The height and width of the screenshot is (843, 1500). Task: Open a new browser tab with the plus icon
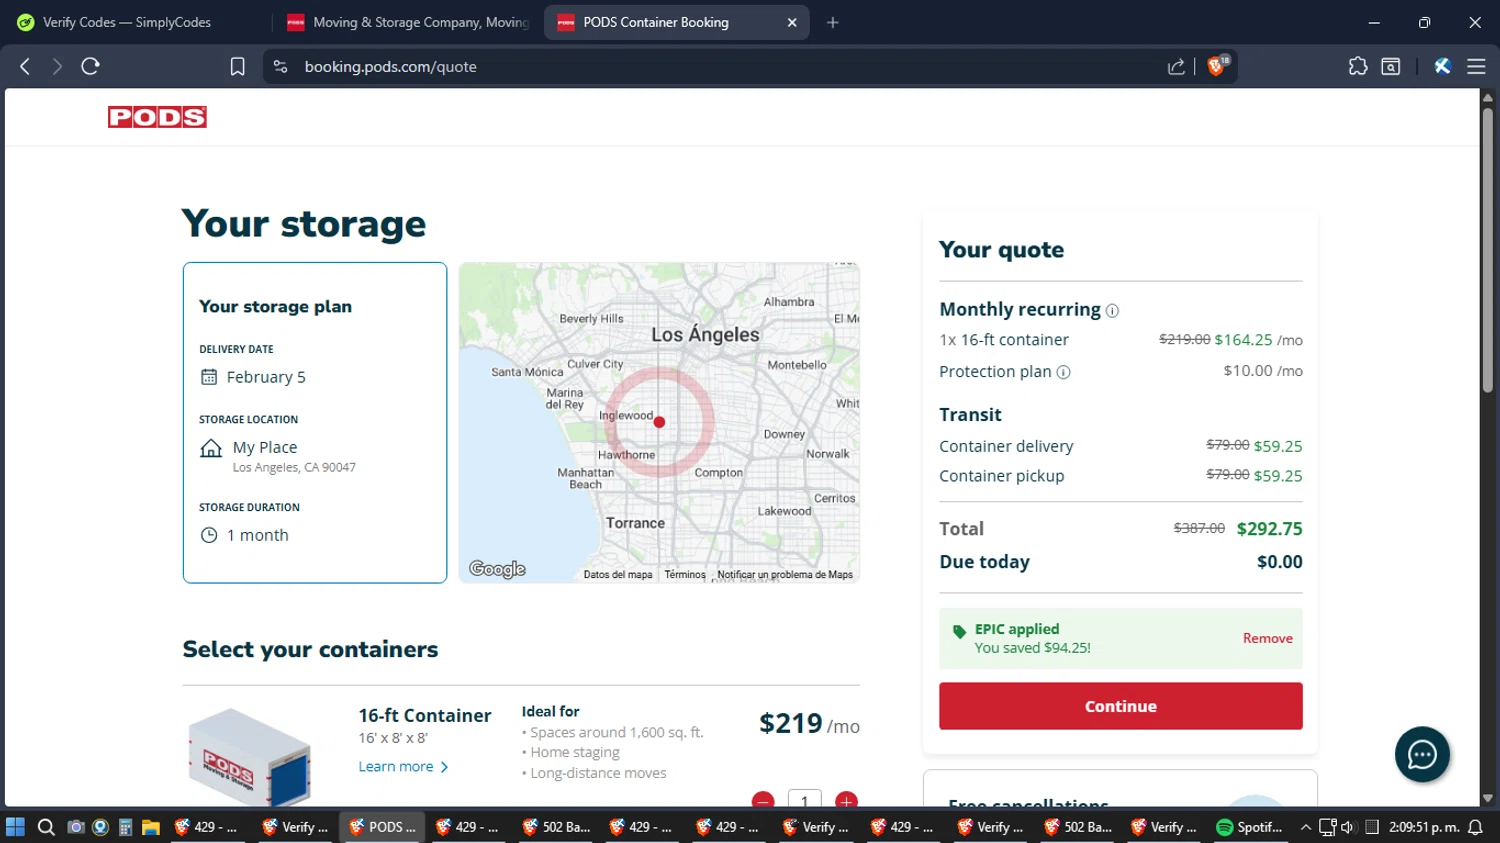pyautogui.click(x=832, y=22)
